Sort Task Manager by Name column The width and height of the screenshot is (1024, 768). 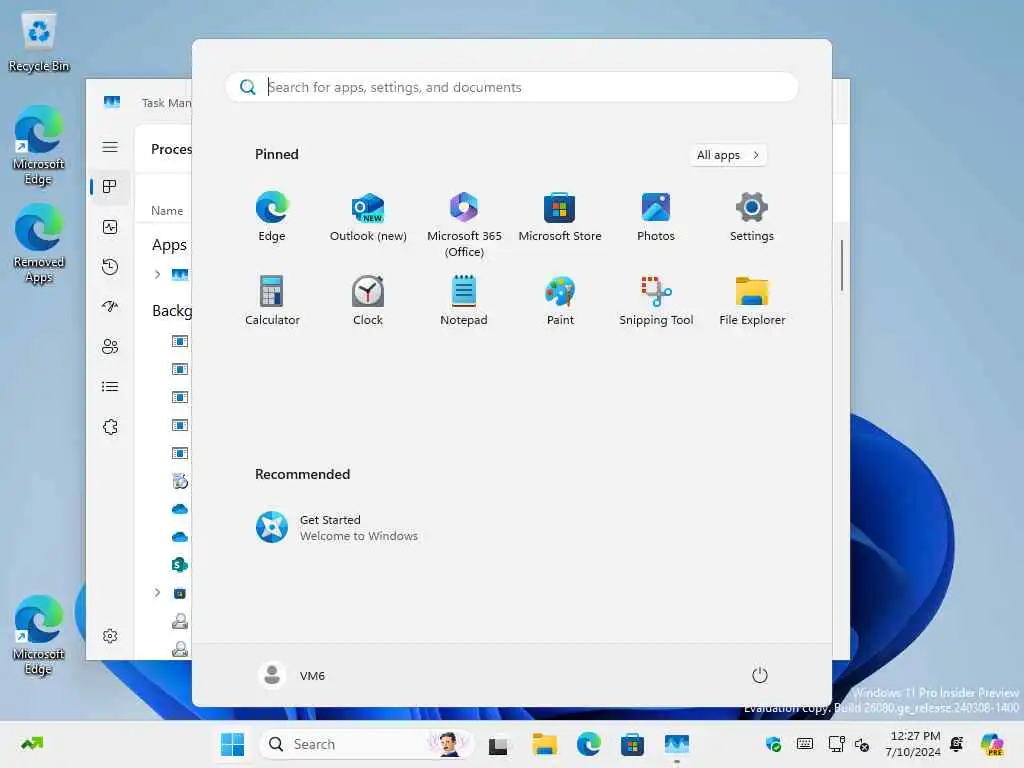point(167,210)
